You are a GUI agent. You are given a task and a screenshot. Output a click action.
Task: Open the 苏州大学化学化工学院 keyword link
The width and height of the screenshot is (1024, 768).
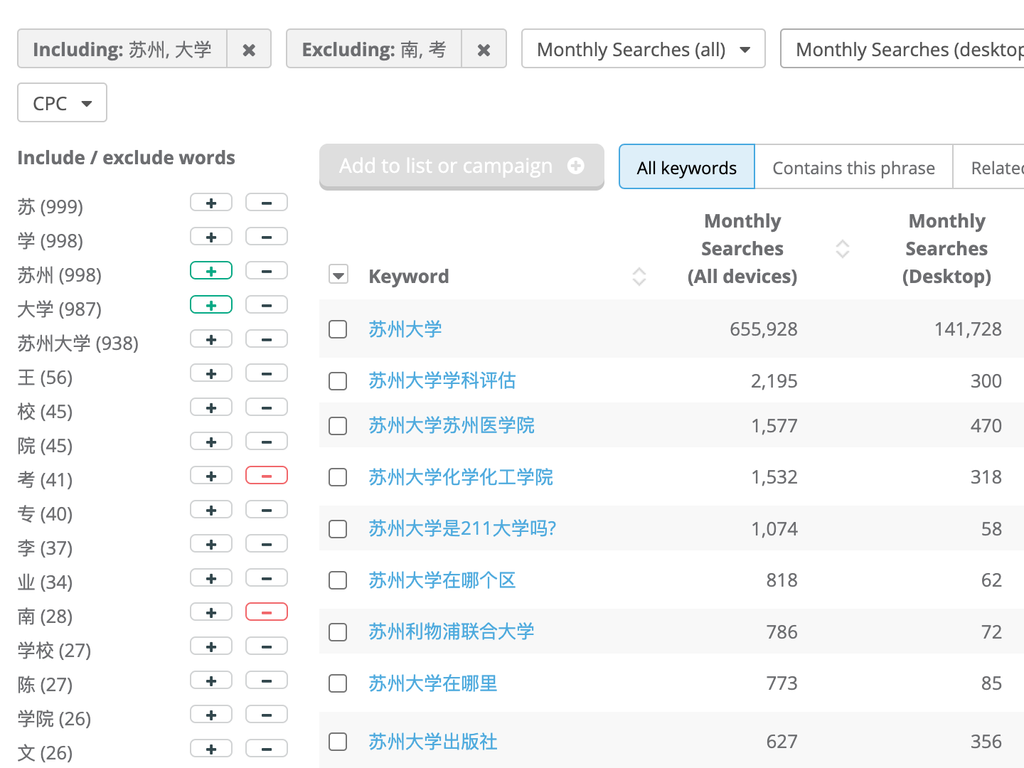click(x=460, y=477)
